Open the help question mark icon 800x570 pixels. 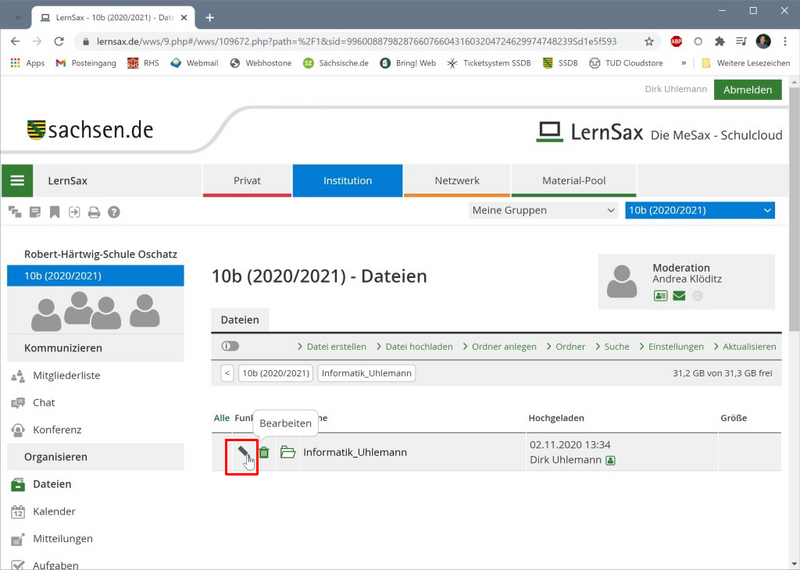(114, 212)
